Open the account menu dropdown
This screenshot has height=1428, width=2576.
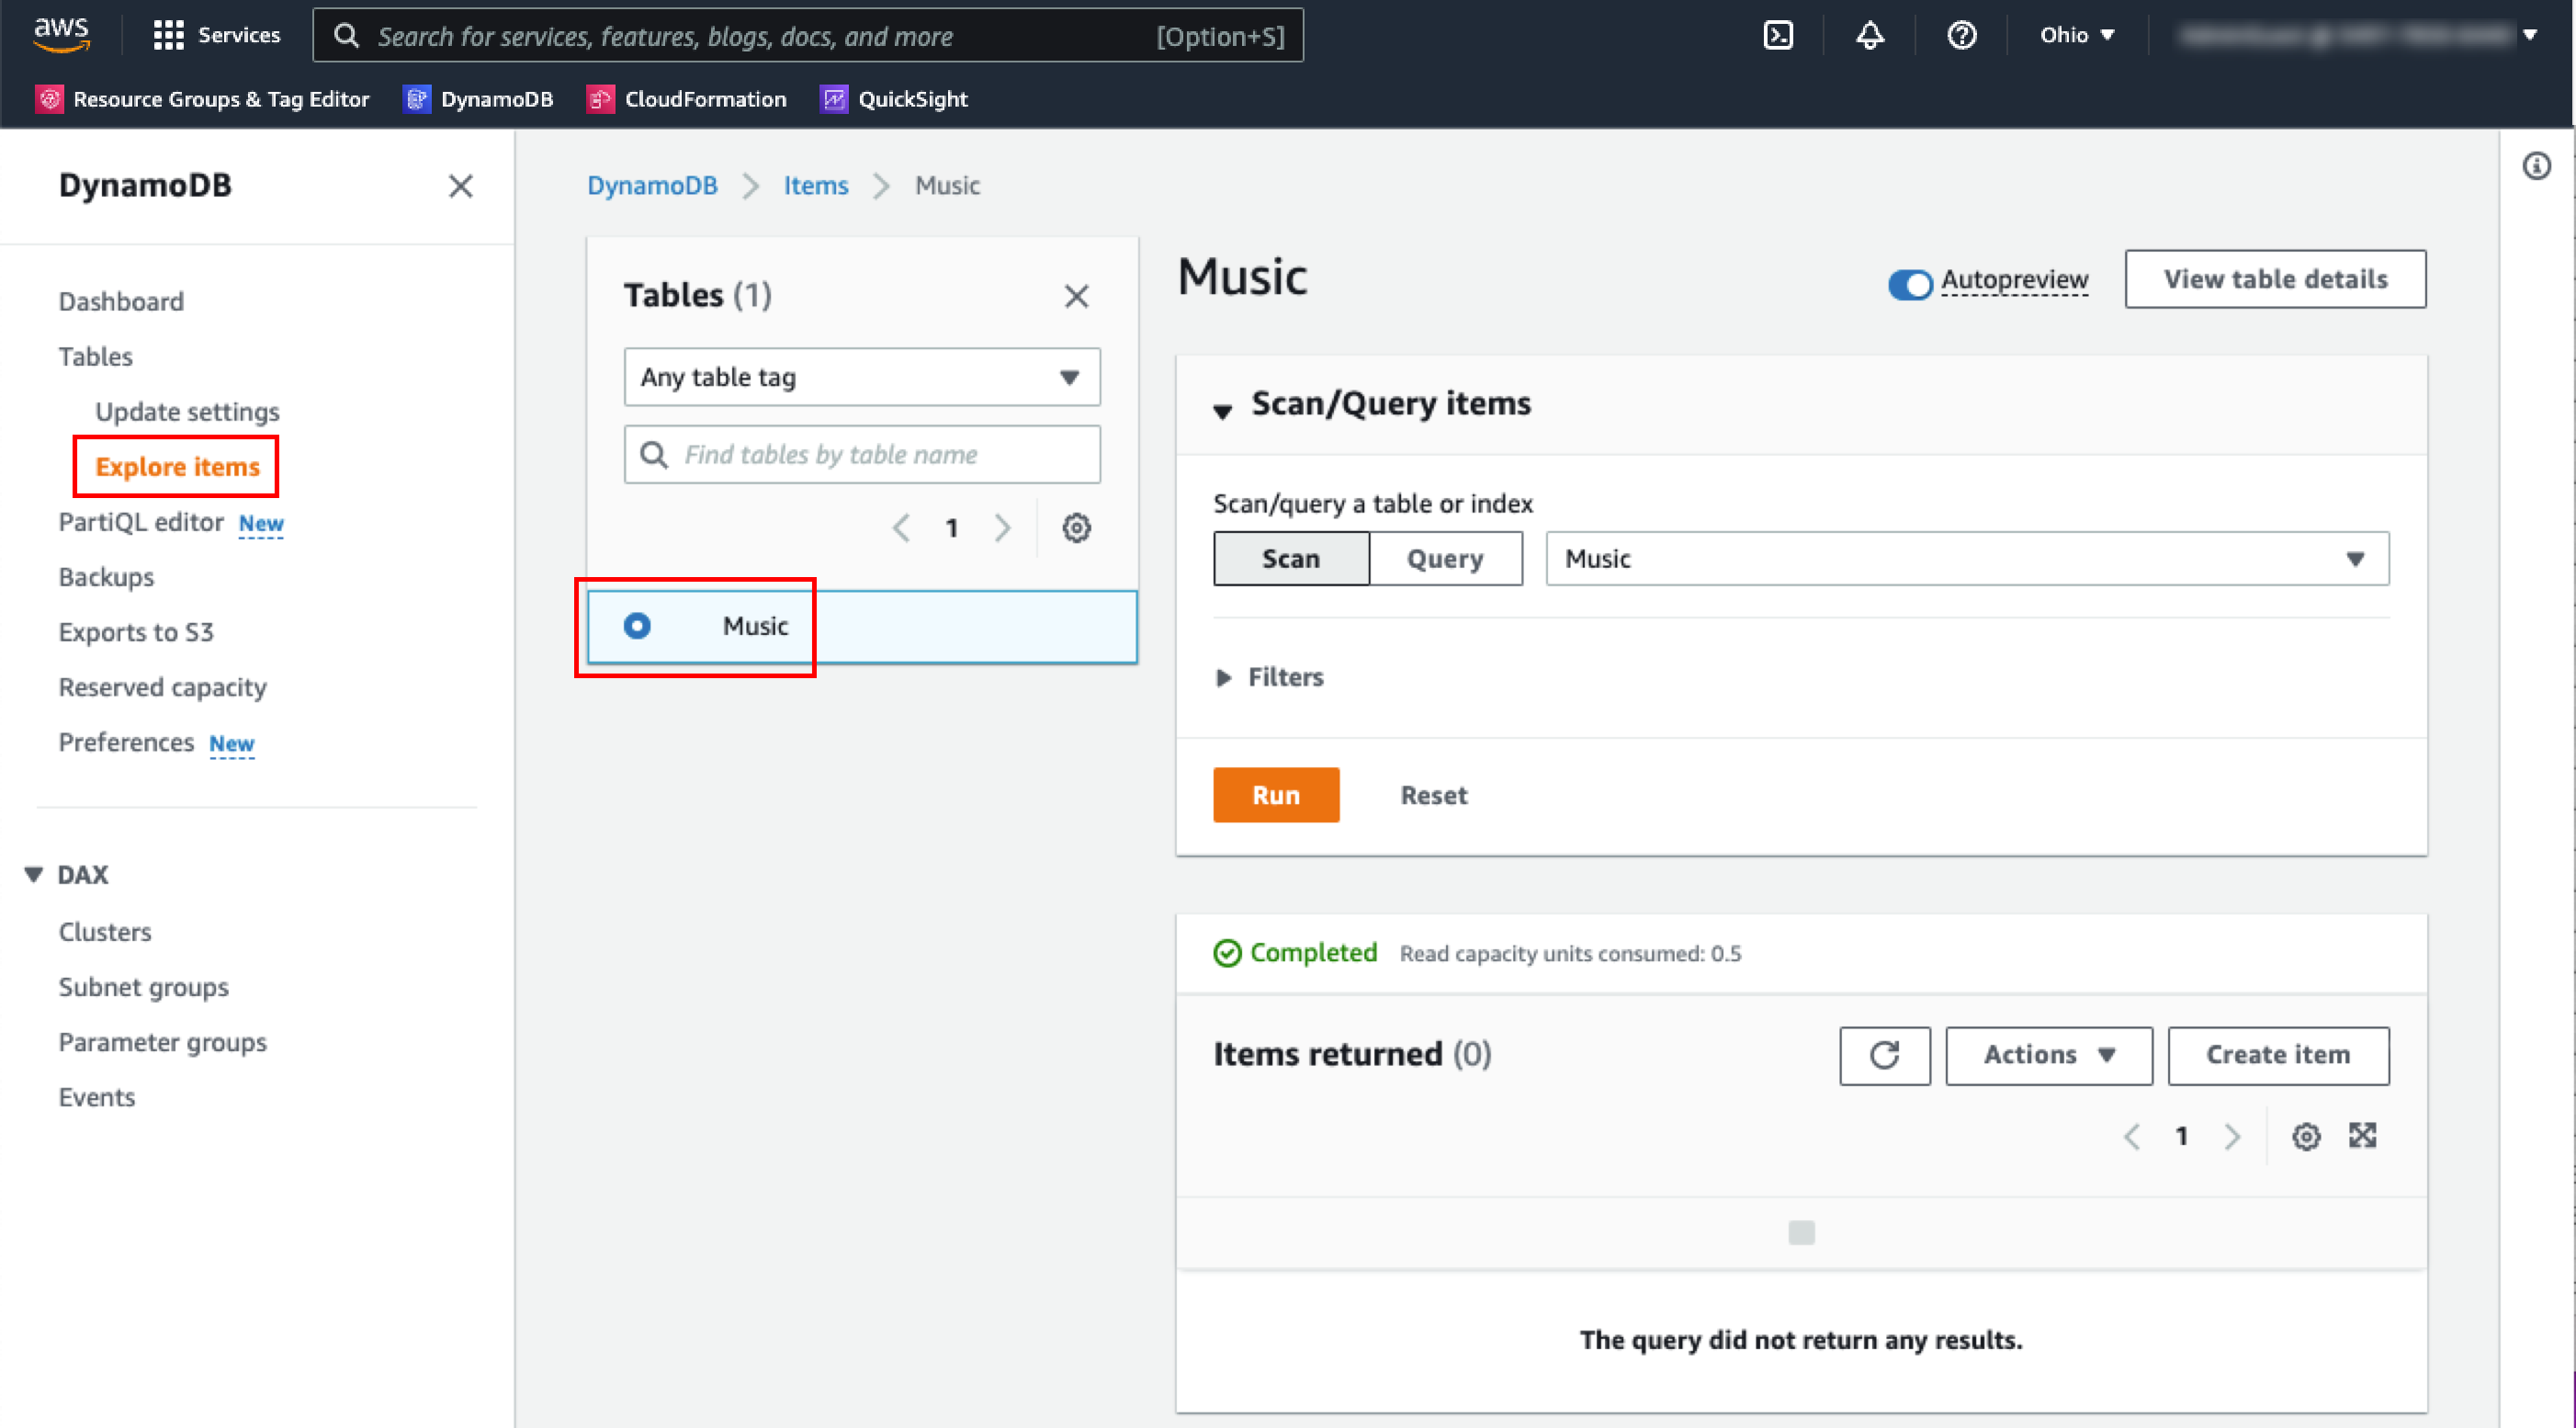(2360, 35)
